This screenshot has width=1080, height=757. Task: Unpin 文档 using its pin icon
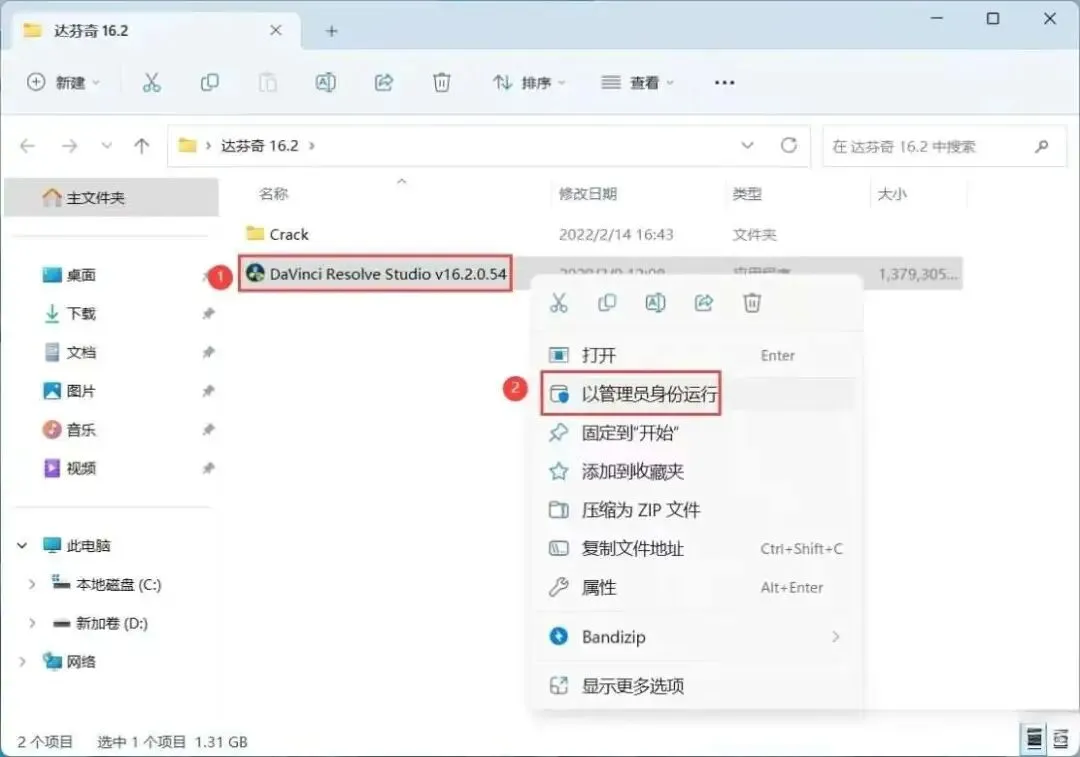point(207,353)
